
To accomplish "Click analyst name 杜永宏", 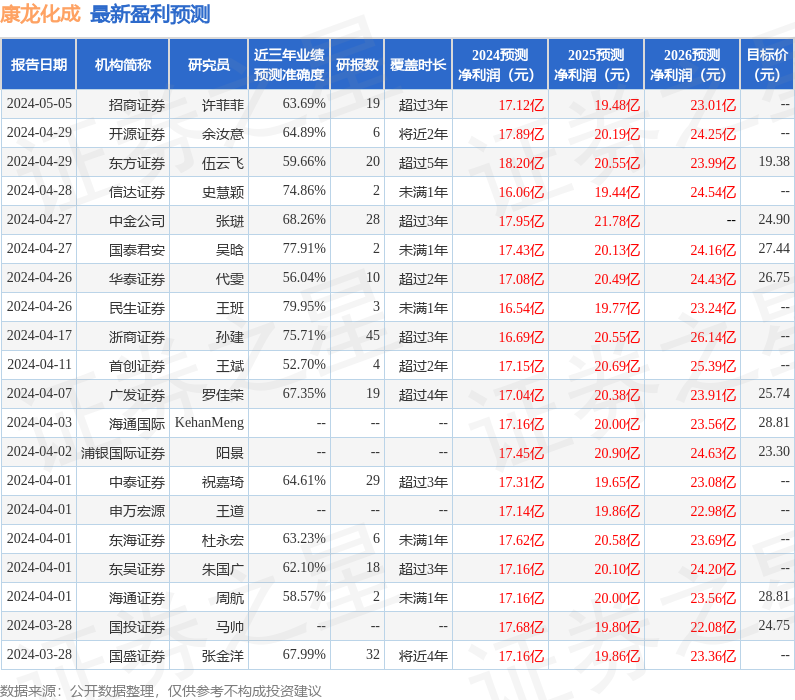I will [x=223, y=539].
